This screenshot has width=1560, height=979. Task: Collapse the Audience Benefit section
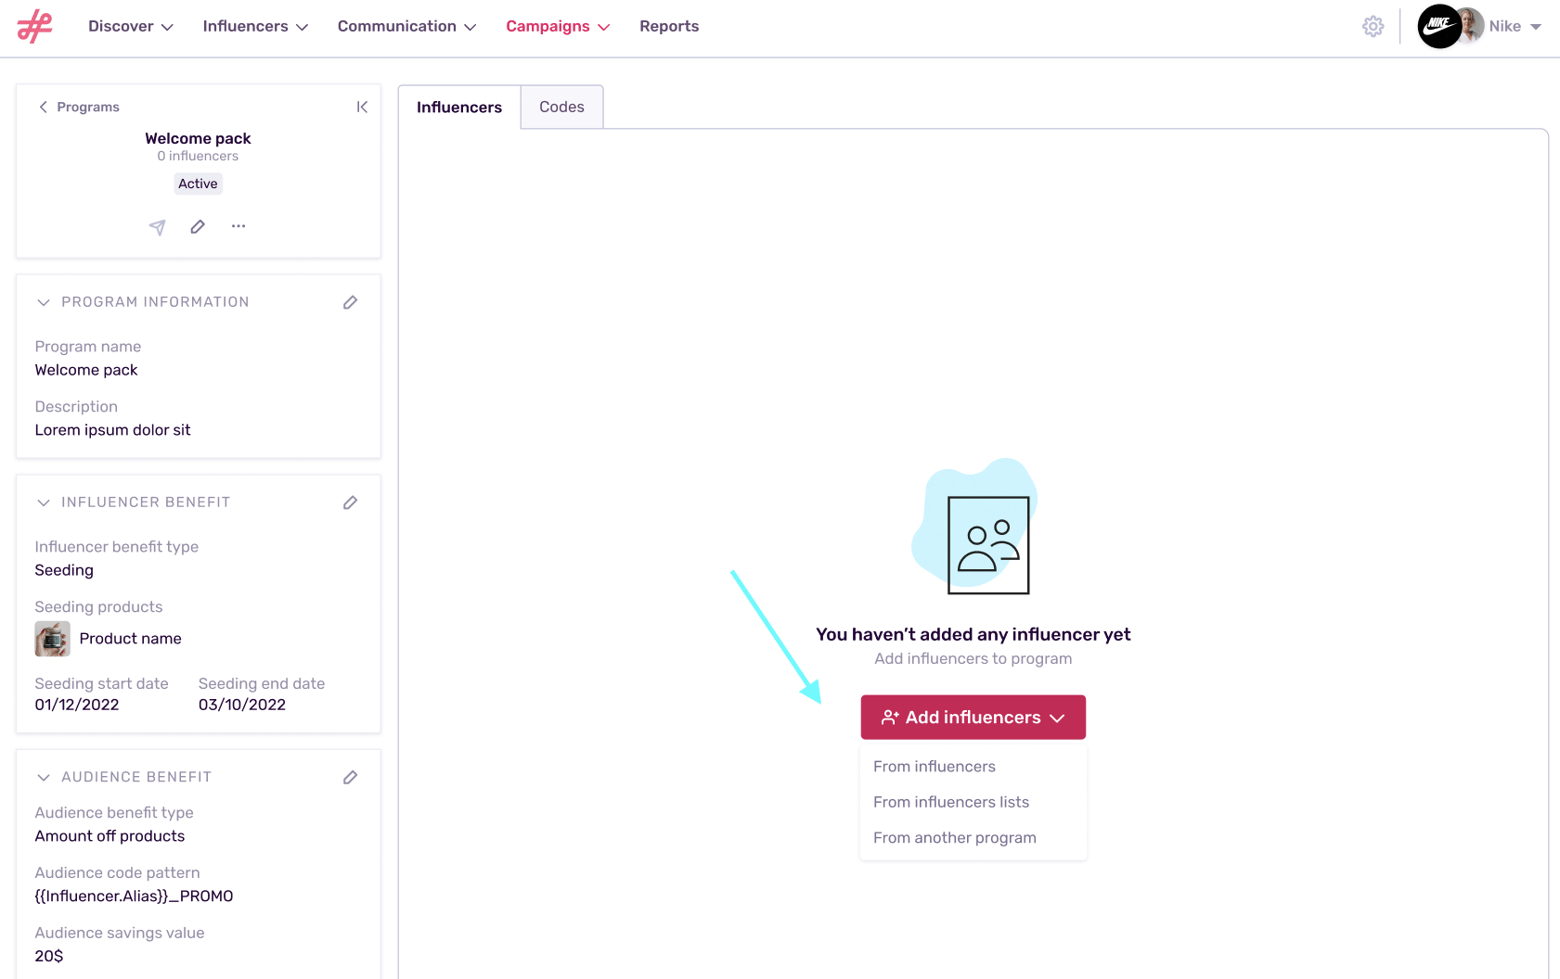[43, 777]
